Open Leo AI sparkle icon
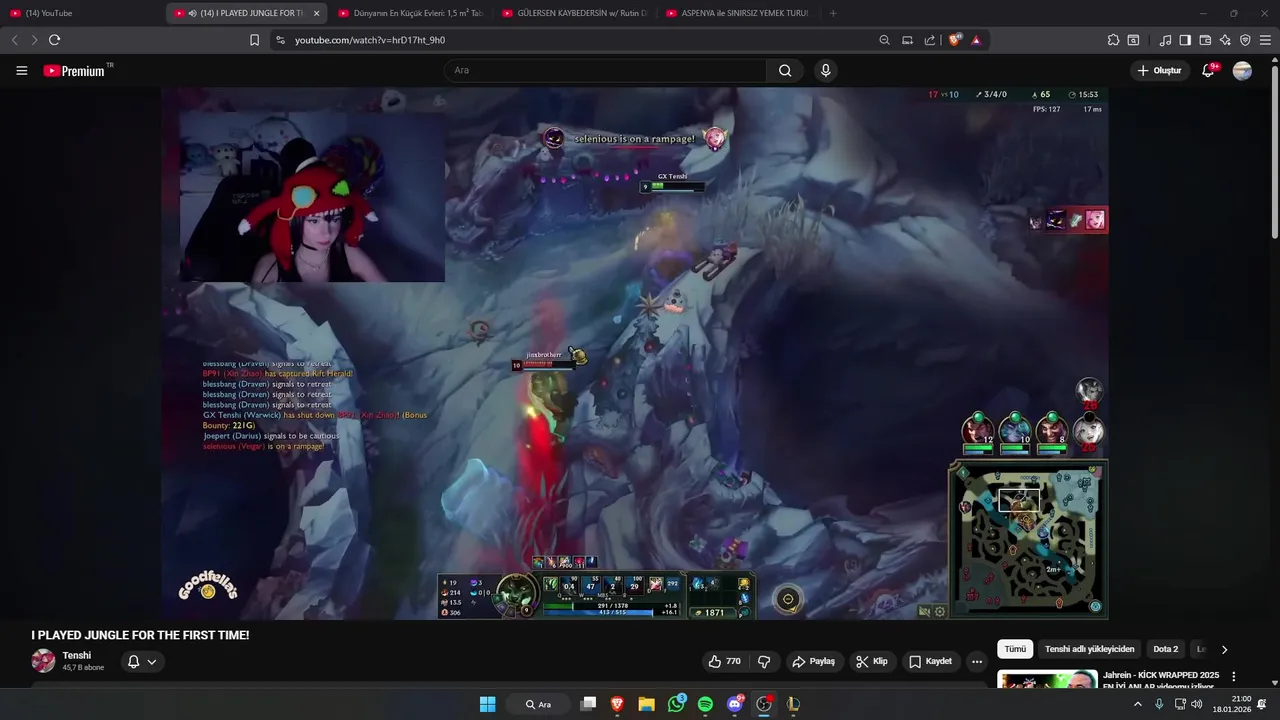The width and height of the screenshot is (1280, 720). [1225, 40]
